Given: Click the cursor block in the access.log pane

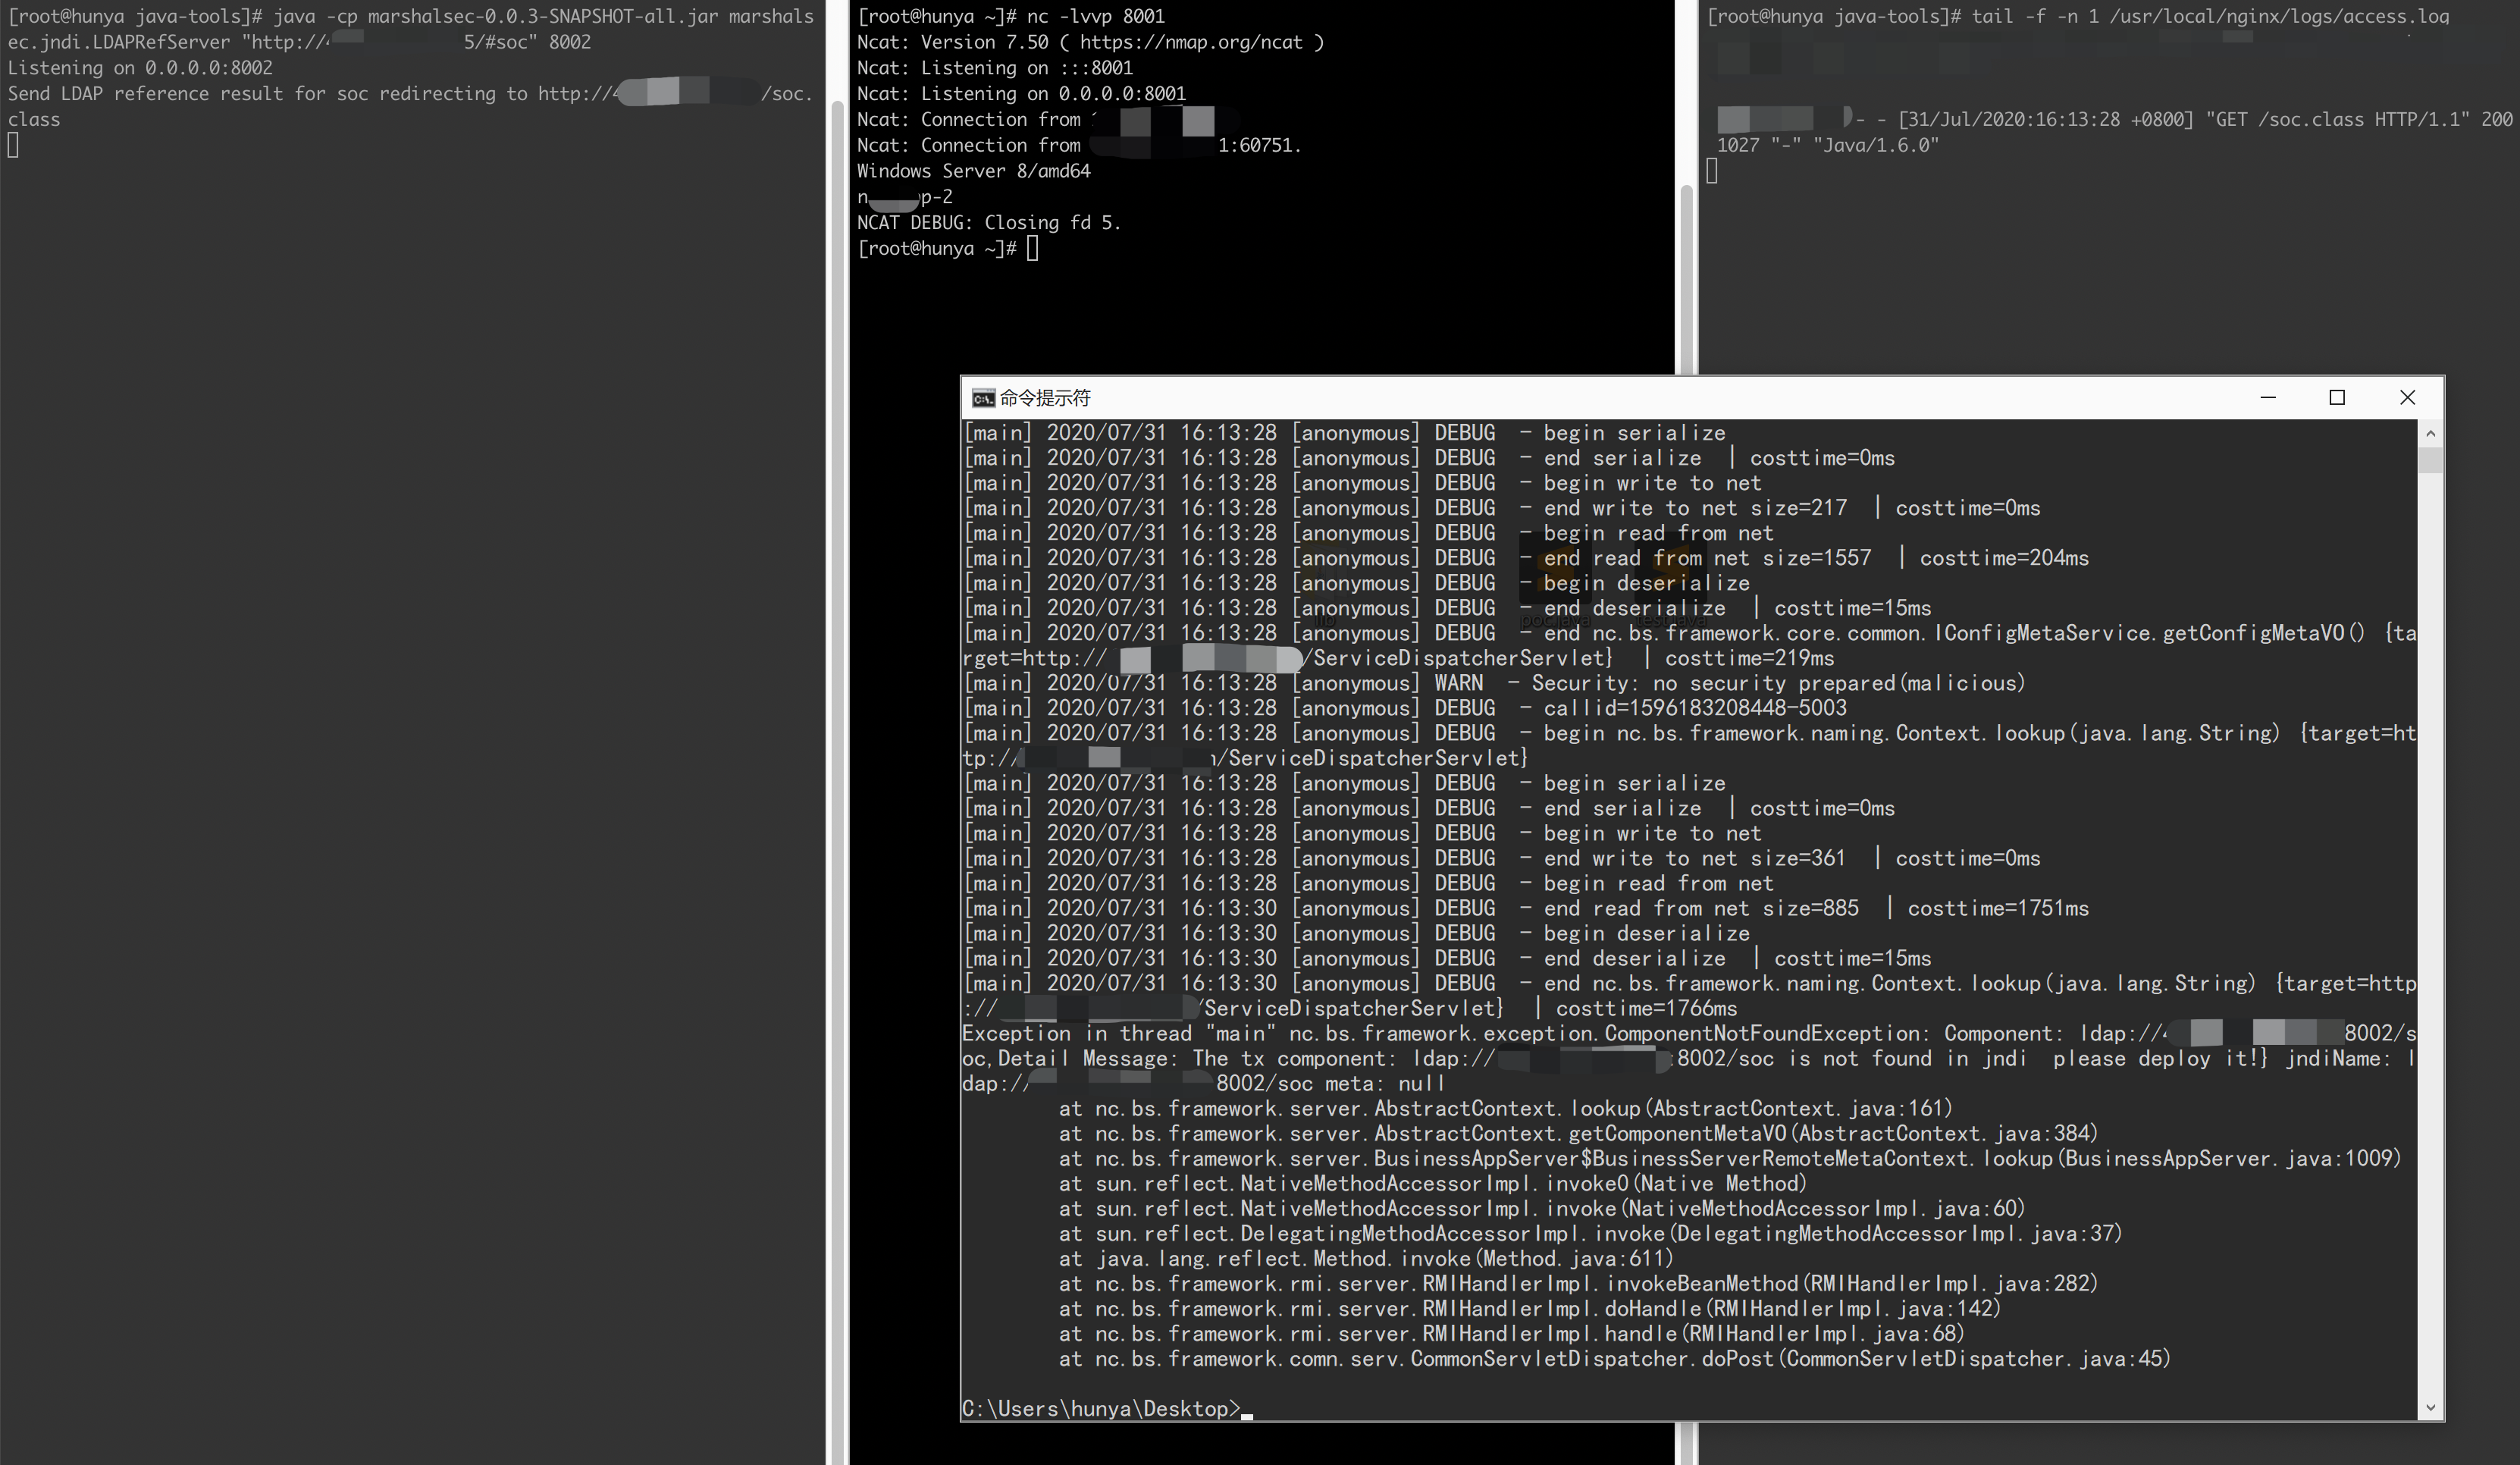Looking at the screenshot, I should (1712, 172).
